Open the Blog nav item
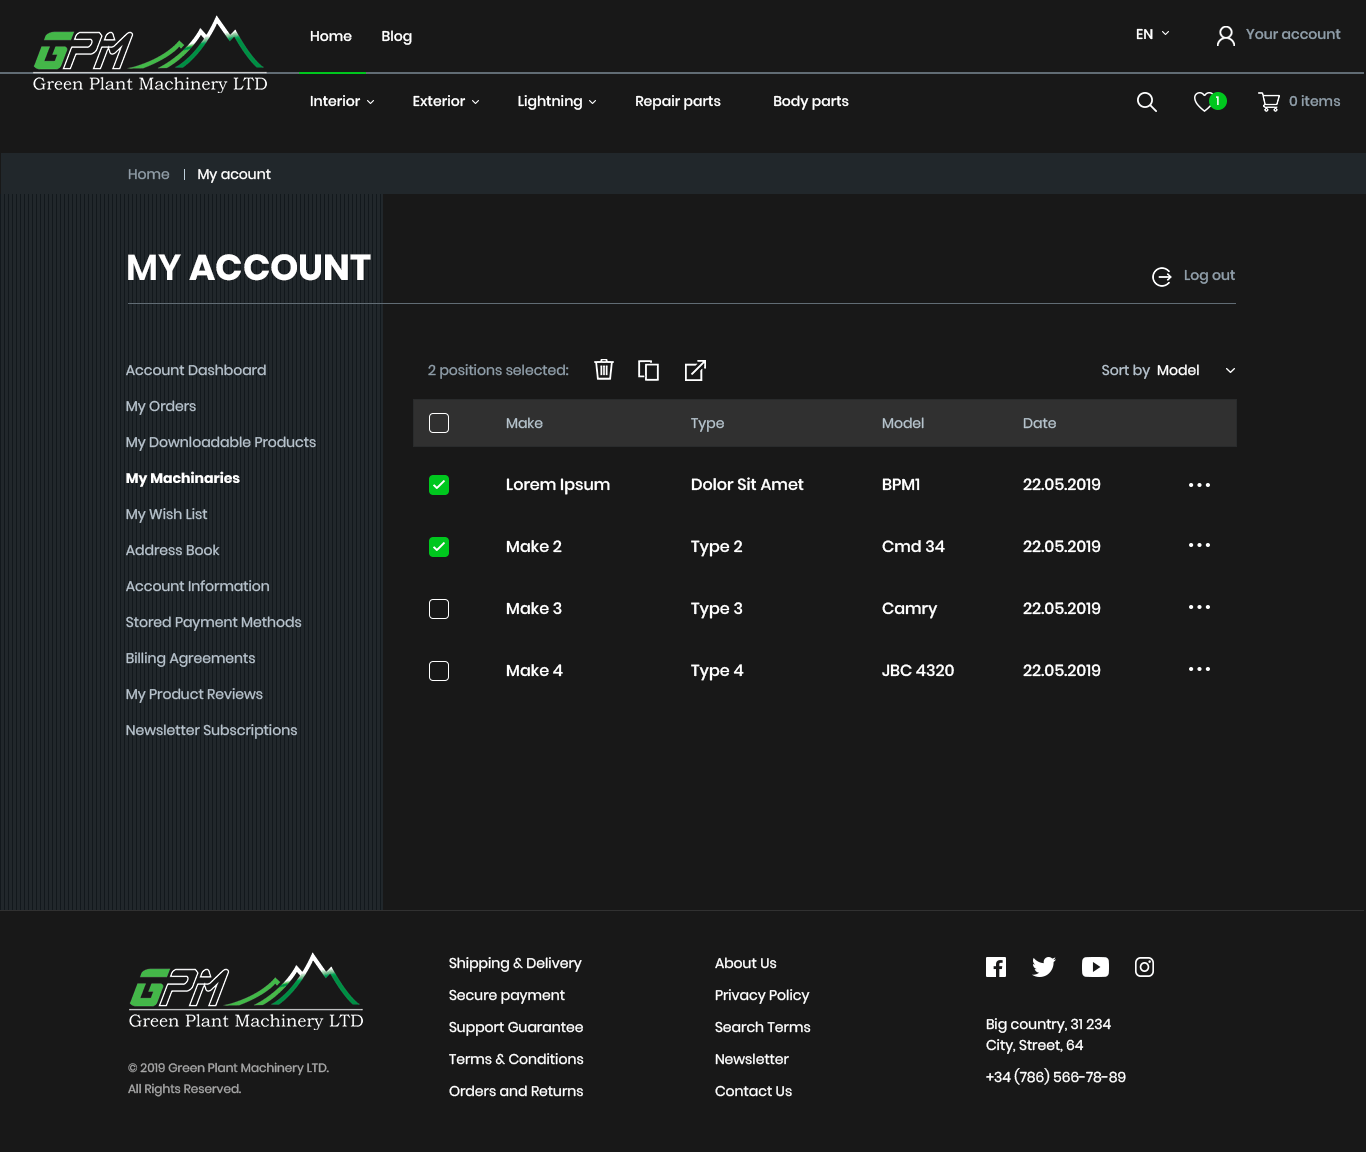 pyautogui.click(x=397, y=36)
